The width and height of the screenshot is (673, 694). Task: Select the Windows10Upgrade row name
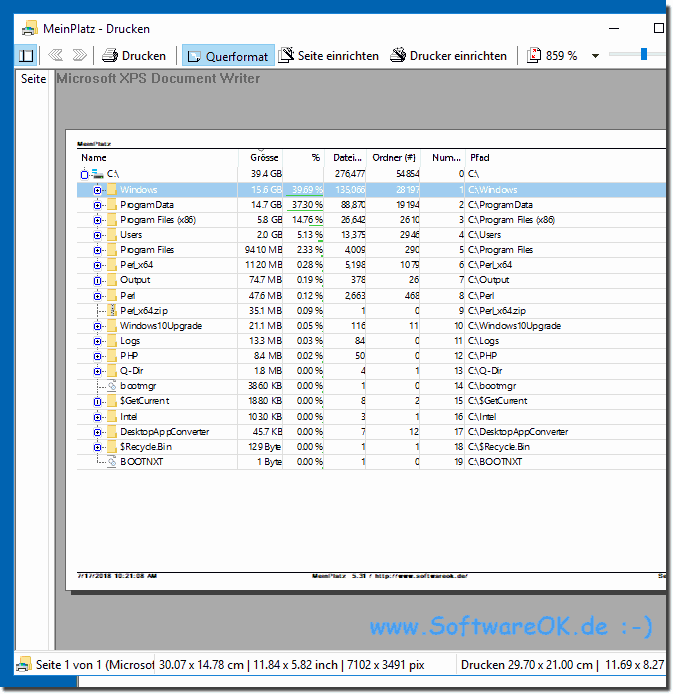pyautogui.click(x=161, y=326)
